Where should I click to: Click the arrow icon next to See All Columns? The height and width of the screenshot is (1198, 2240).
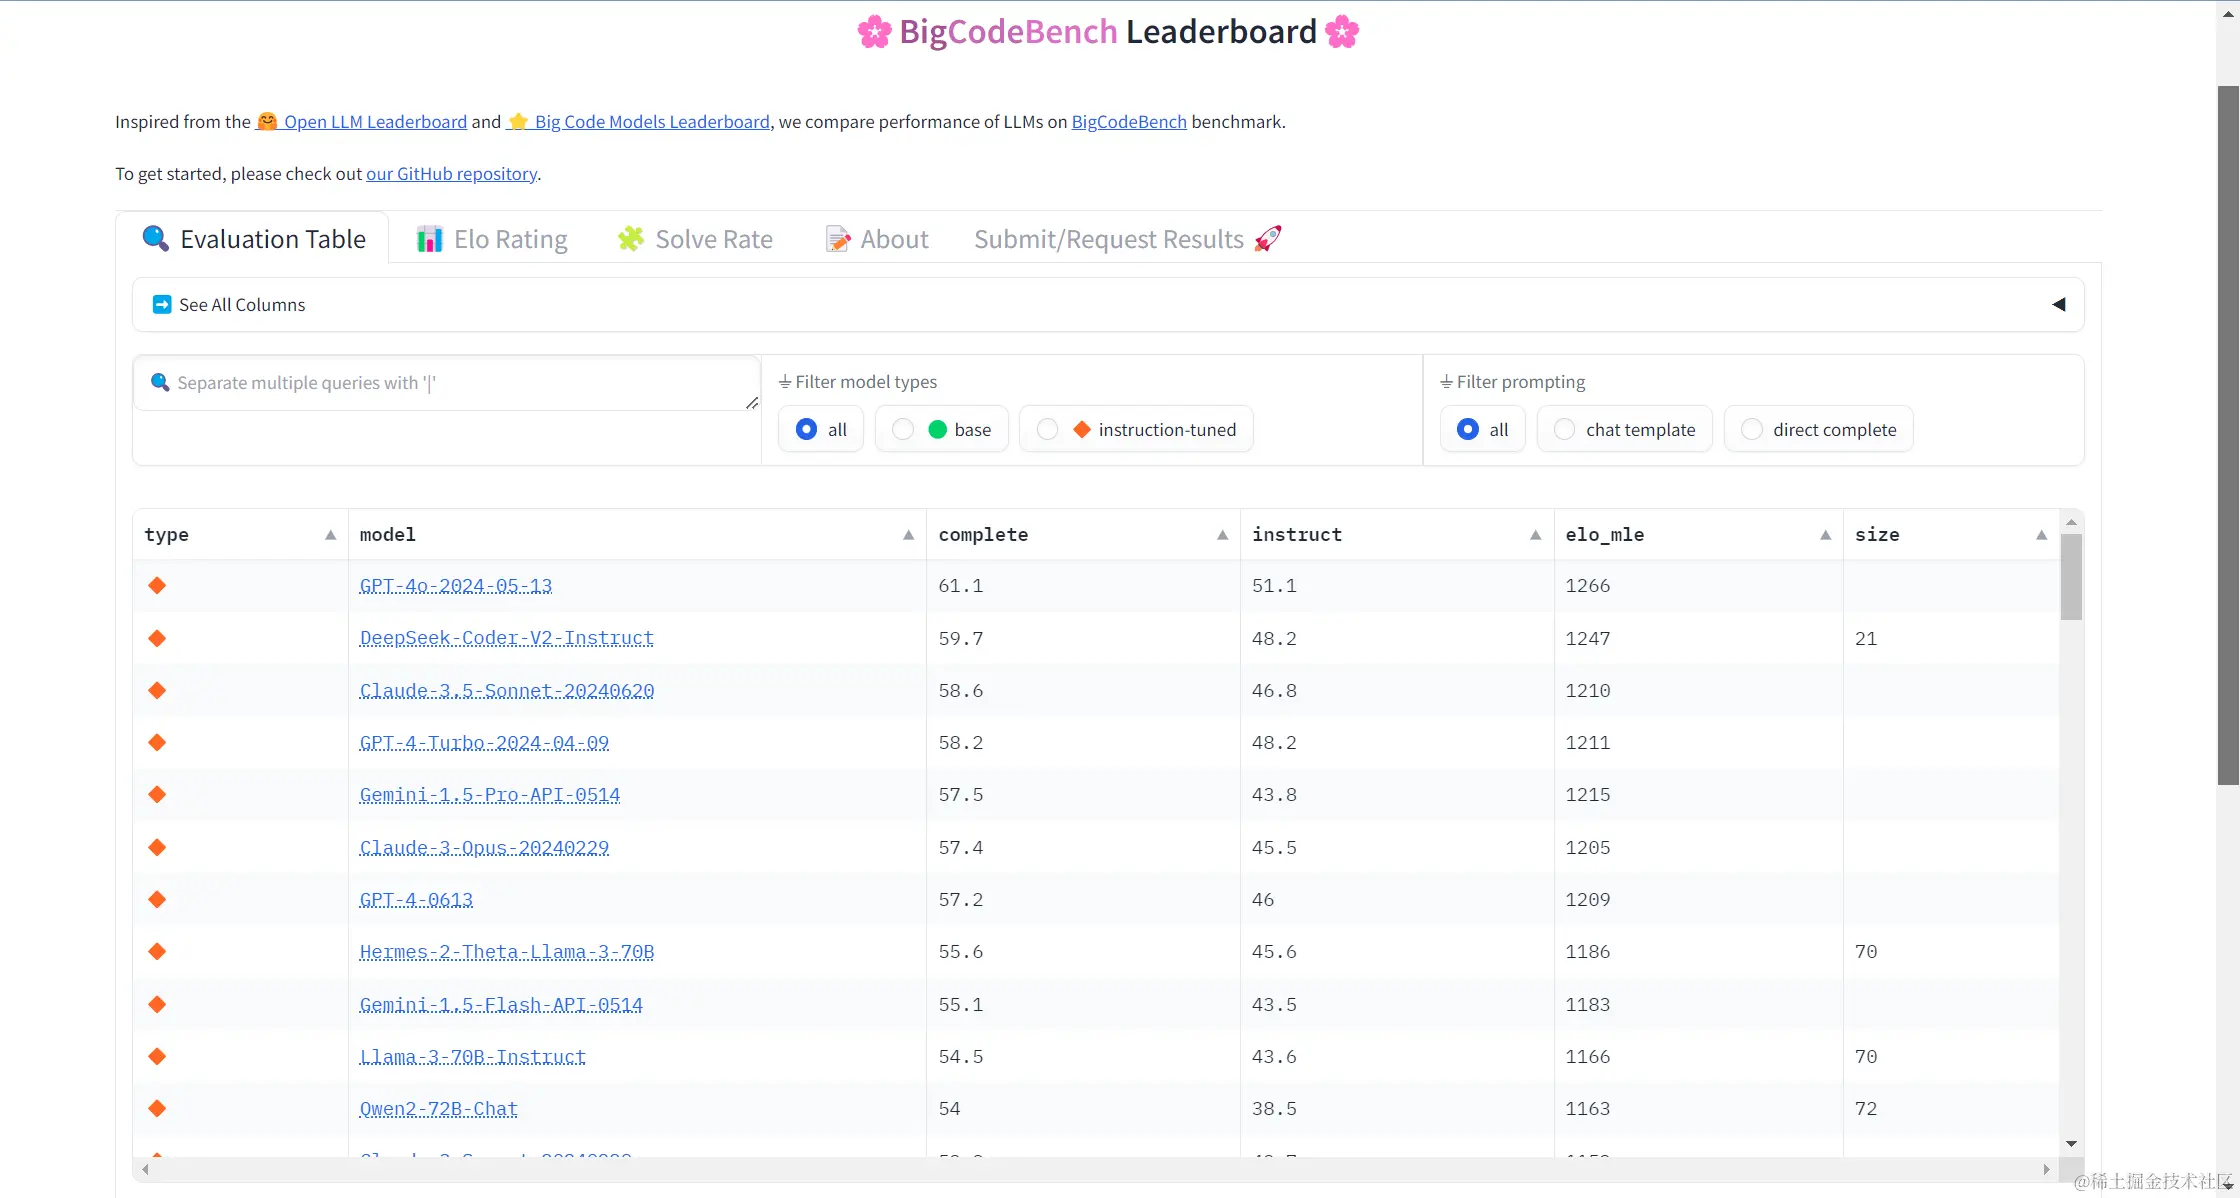(161, 304)
